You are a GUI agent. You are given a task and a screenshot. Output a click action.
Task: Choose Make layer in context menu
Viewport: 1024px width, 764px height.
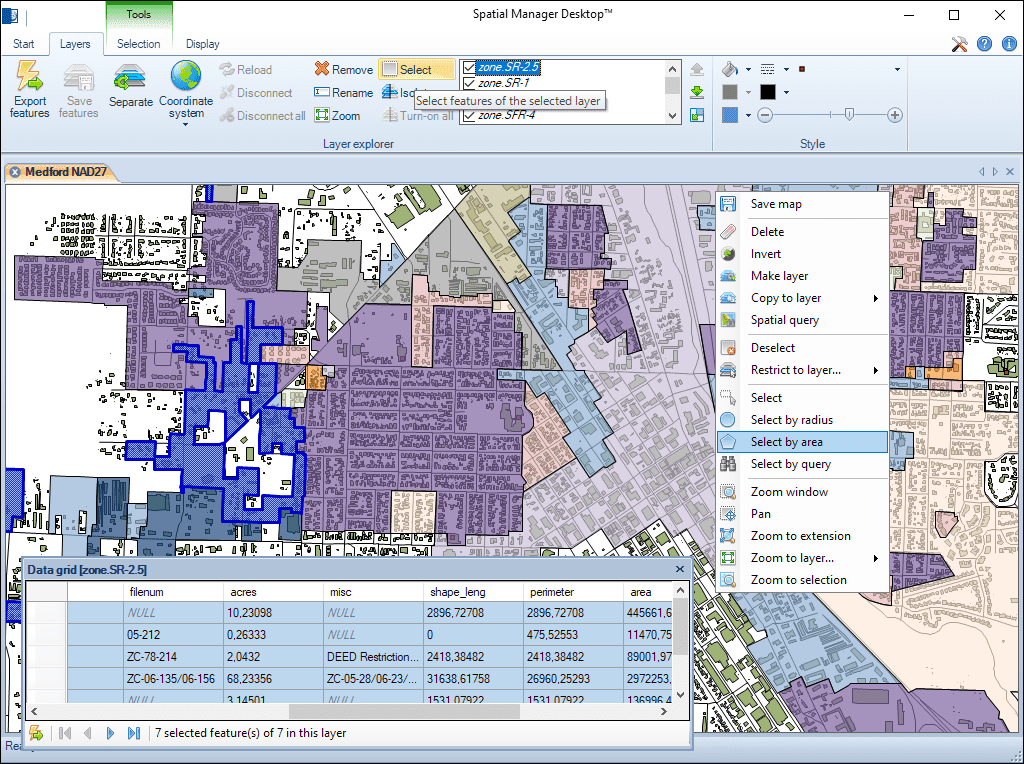point(802,276)
